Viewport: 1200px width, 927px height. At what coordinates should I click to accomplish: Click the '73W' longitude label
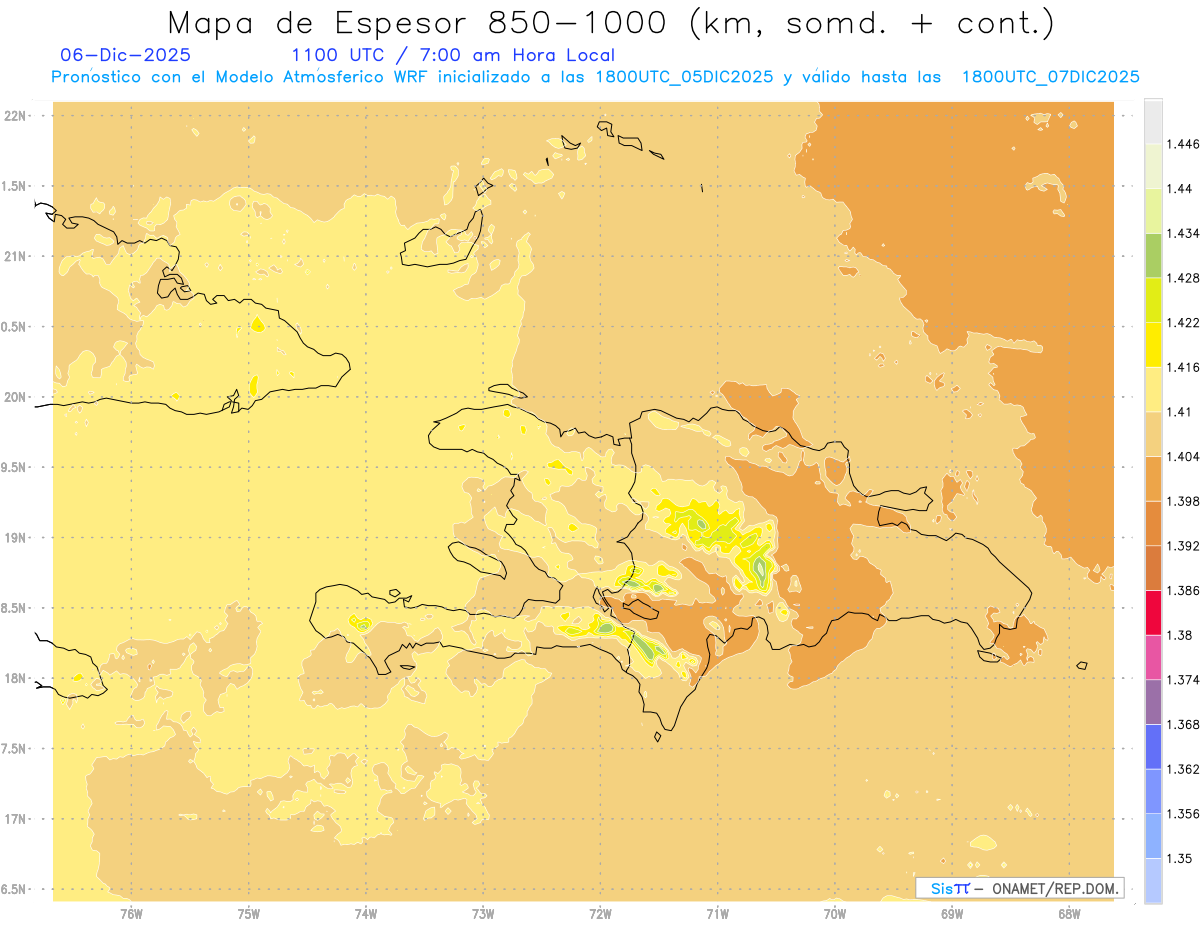click(483, 913)
